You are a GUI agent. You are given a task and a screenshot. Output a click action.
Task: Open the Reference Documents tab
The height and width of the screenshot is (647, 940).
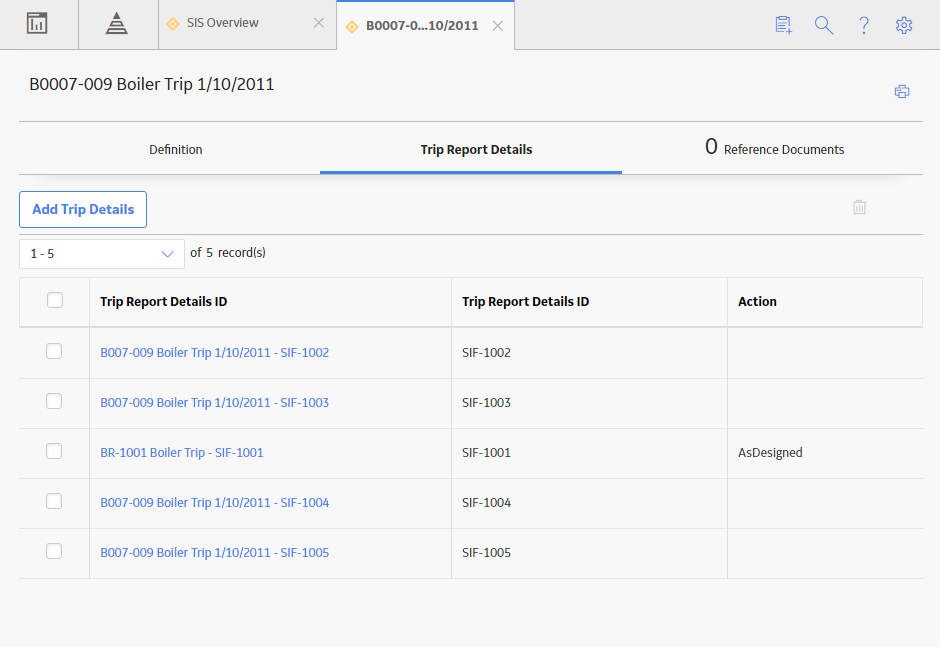point(774,148)
